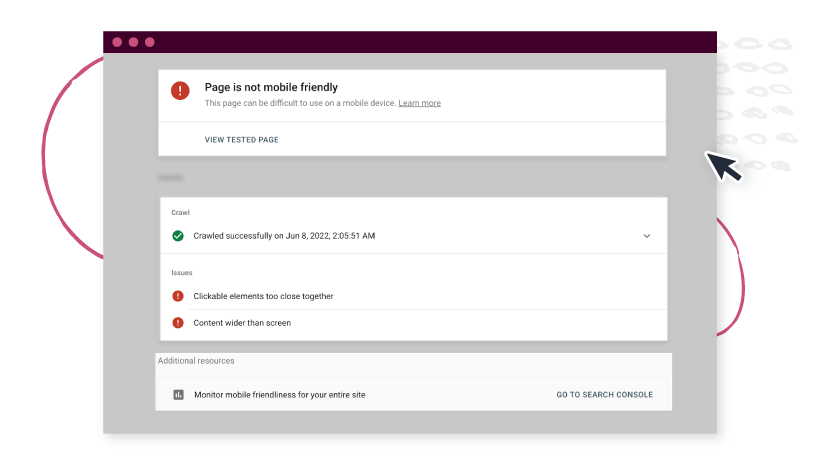Screen dimensions: 820x466
Task: Click the error icon next to 'Content wider than screen'
Action: pyautogui.click(x=178, y=323)
